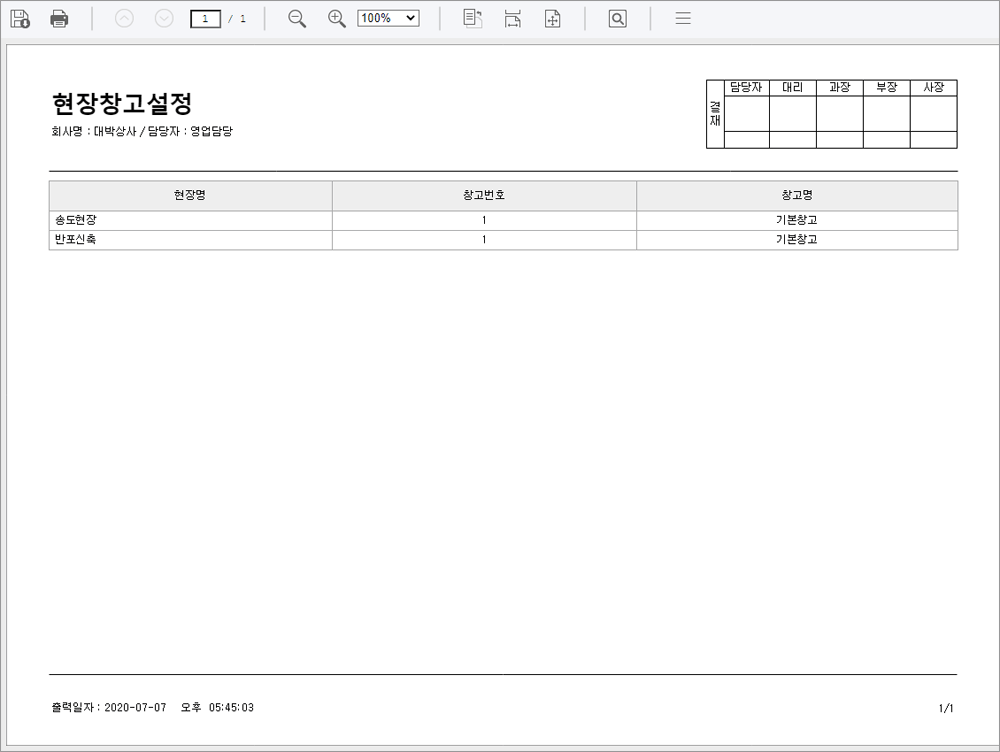Click the fit width icon
Image resolution: width=1000 pixels, height=752 pixels.
pos(513,18)
